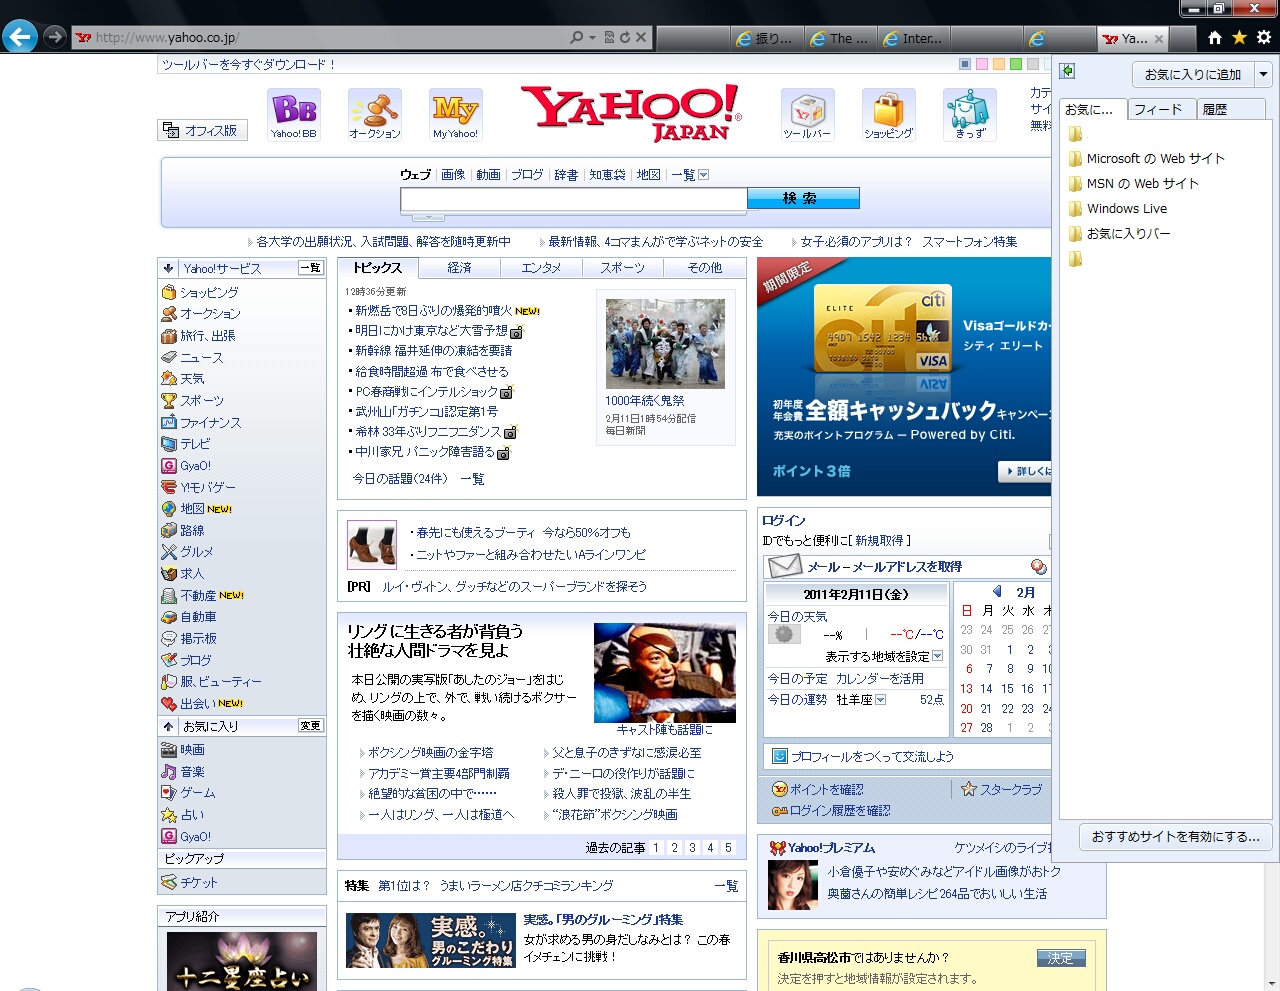Expand the small arrow below the search box
The image size is (1280, 991).
pyautogui.click(x=428, y=217)
